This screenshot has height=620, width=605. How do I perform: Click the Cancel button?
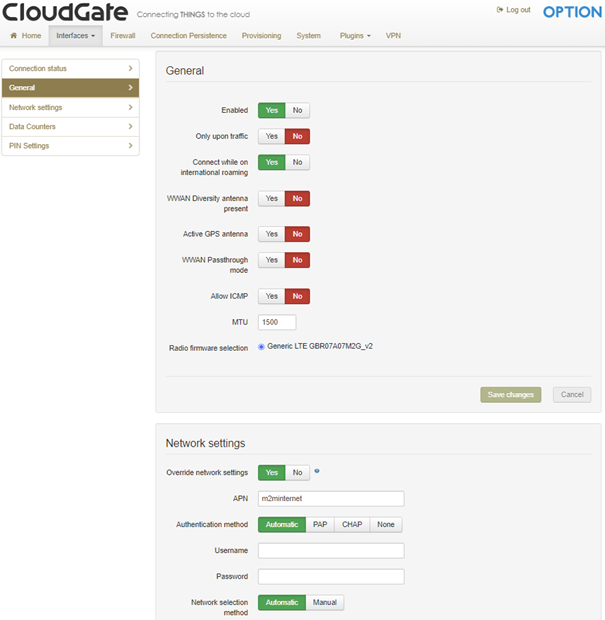[x=571, y=394]
